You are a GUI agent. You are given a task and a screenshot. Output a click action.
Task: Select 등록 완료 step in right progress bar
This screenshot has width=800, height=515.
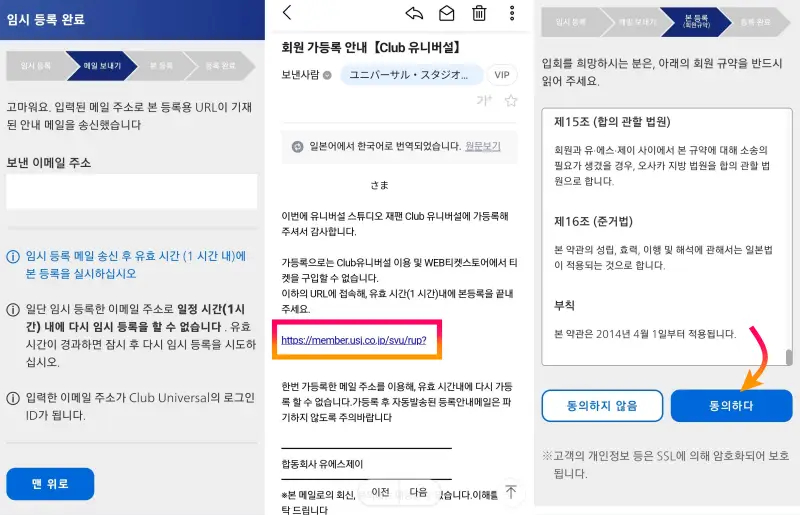tap(756, 22)
